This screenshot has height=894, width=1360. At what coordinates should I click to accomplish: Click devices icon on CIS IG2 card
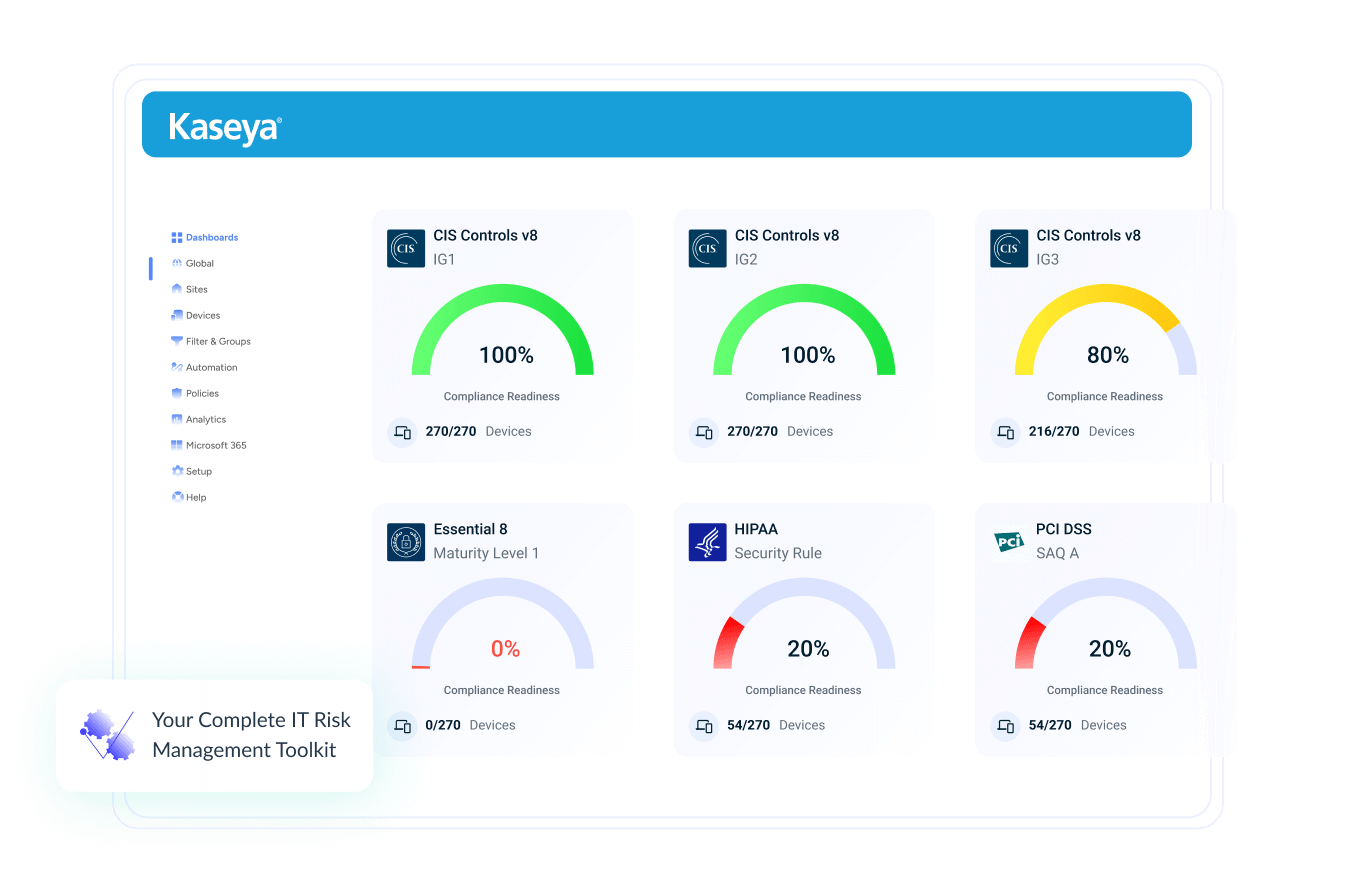pos(704,432)
